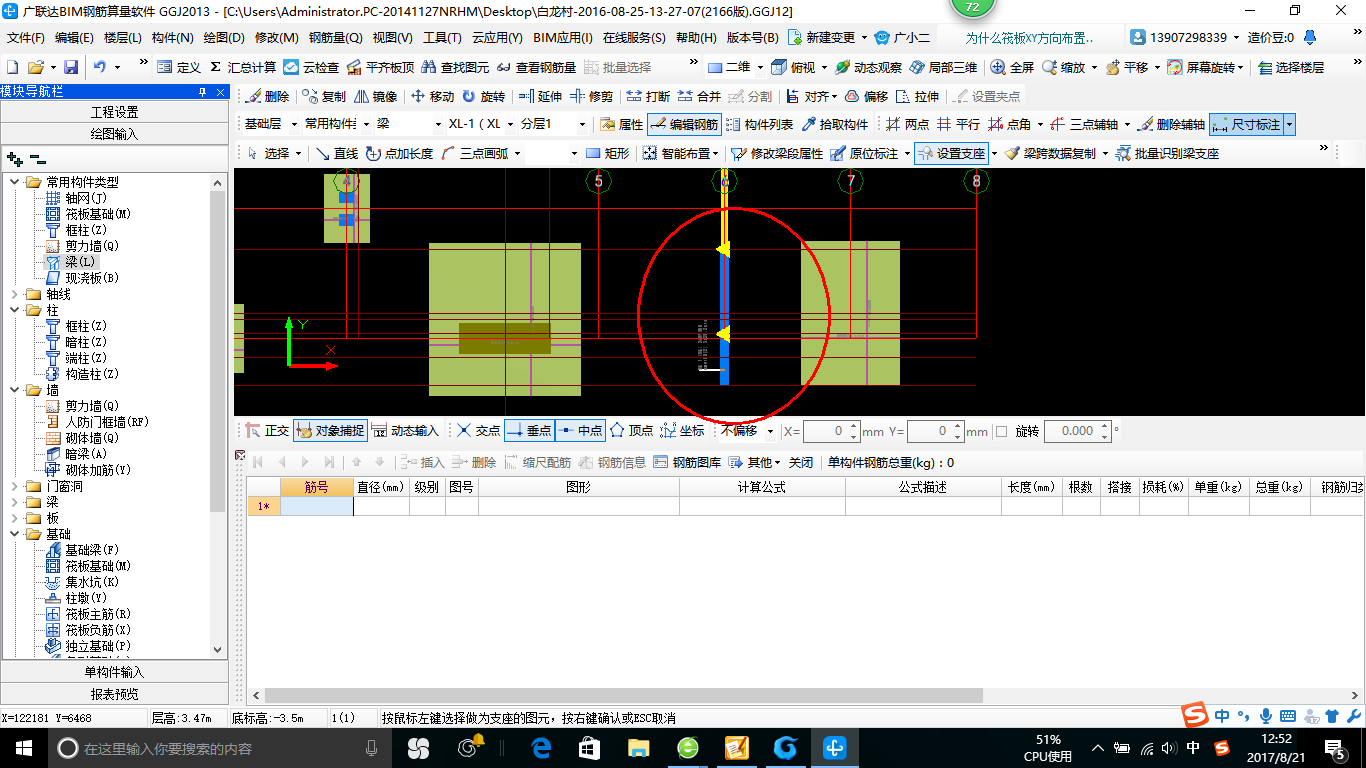Click 设置支座 (set support) tool
The height and width of the screenshot is (768, 1366).
click(x=951, y=153)
